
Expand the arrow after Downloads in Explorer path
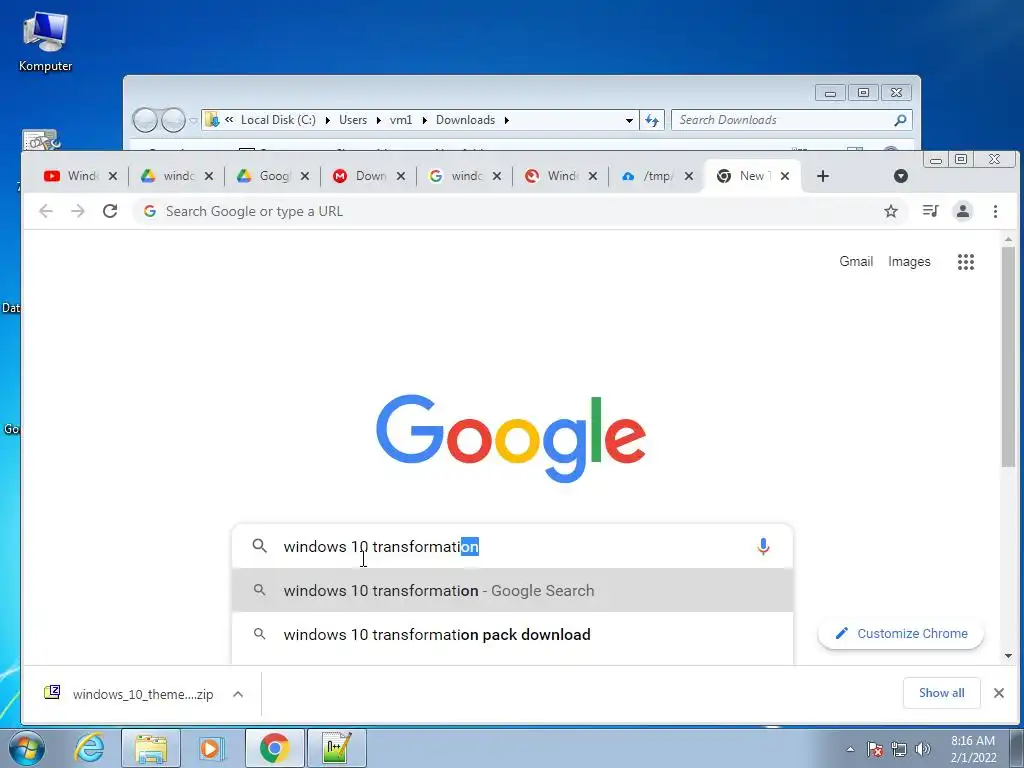pos(506,120)
